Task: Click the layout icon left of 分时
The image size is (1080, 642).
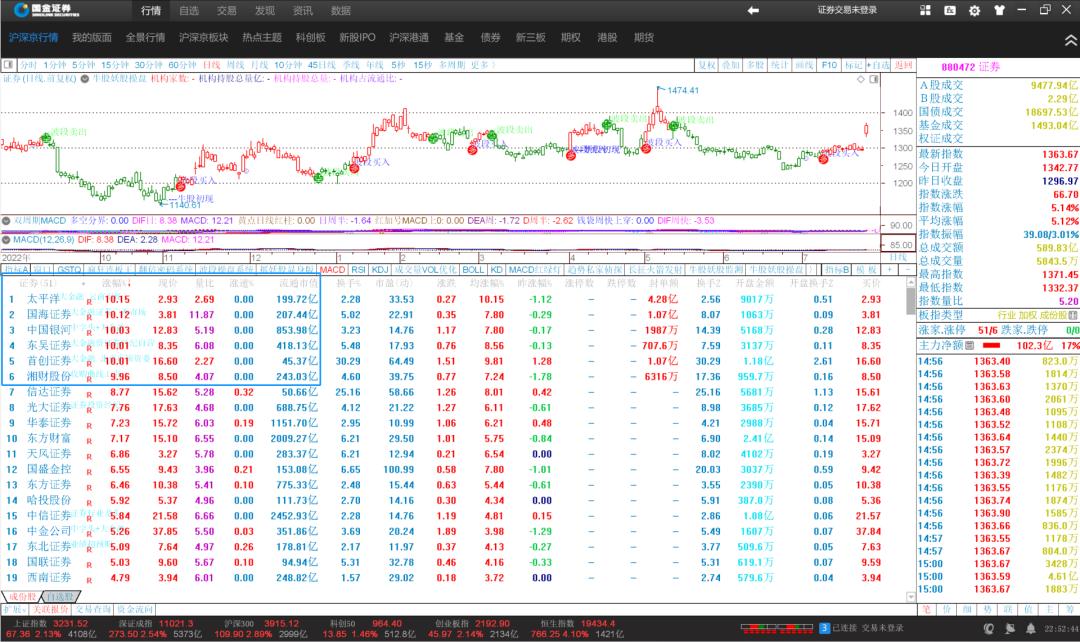Action: tap(10, 65)
